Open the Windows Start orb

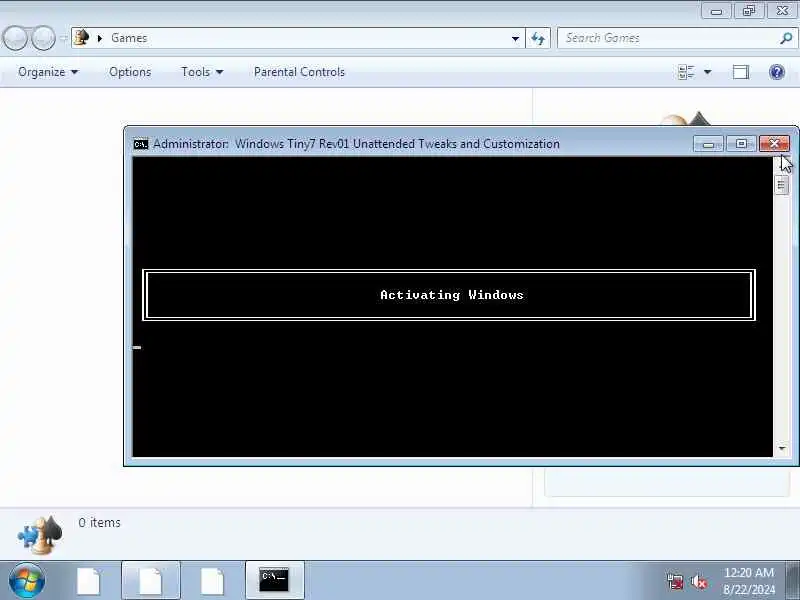pos(27,581)
